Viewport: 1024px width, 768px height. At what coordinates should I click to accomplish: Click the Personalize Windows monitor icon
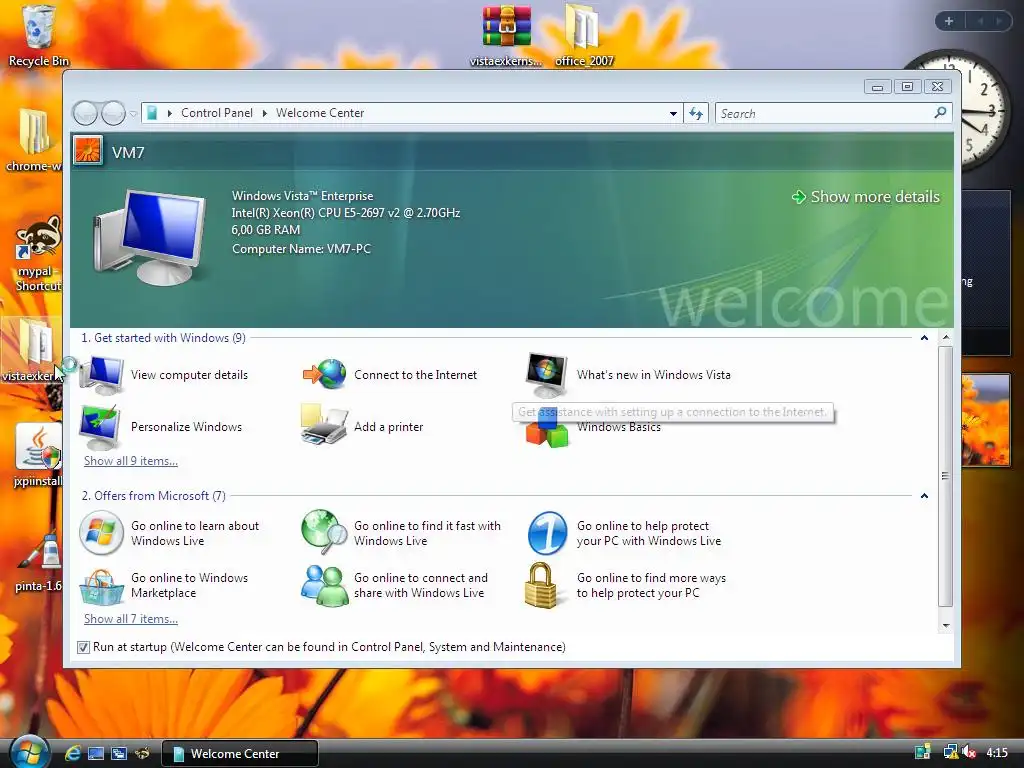click(x=99, y=427)
